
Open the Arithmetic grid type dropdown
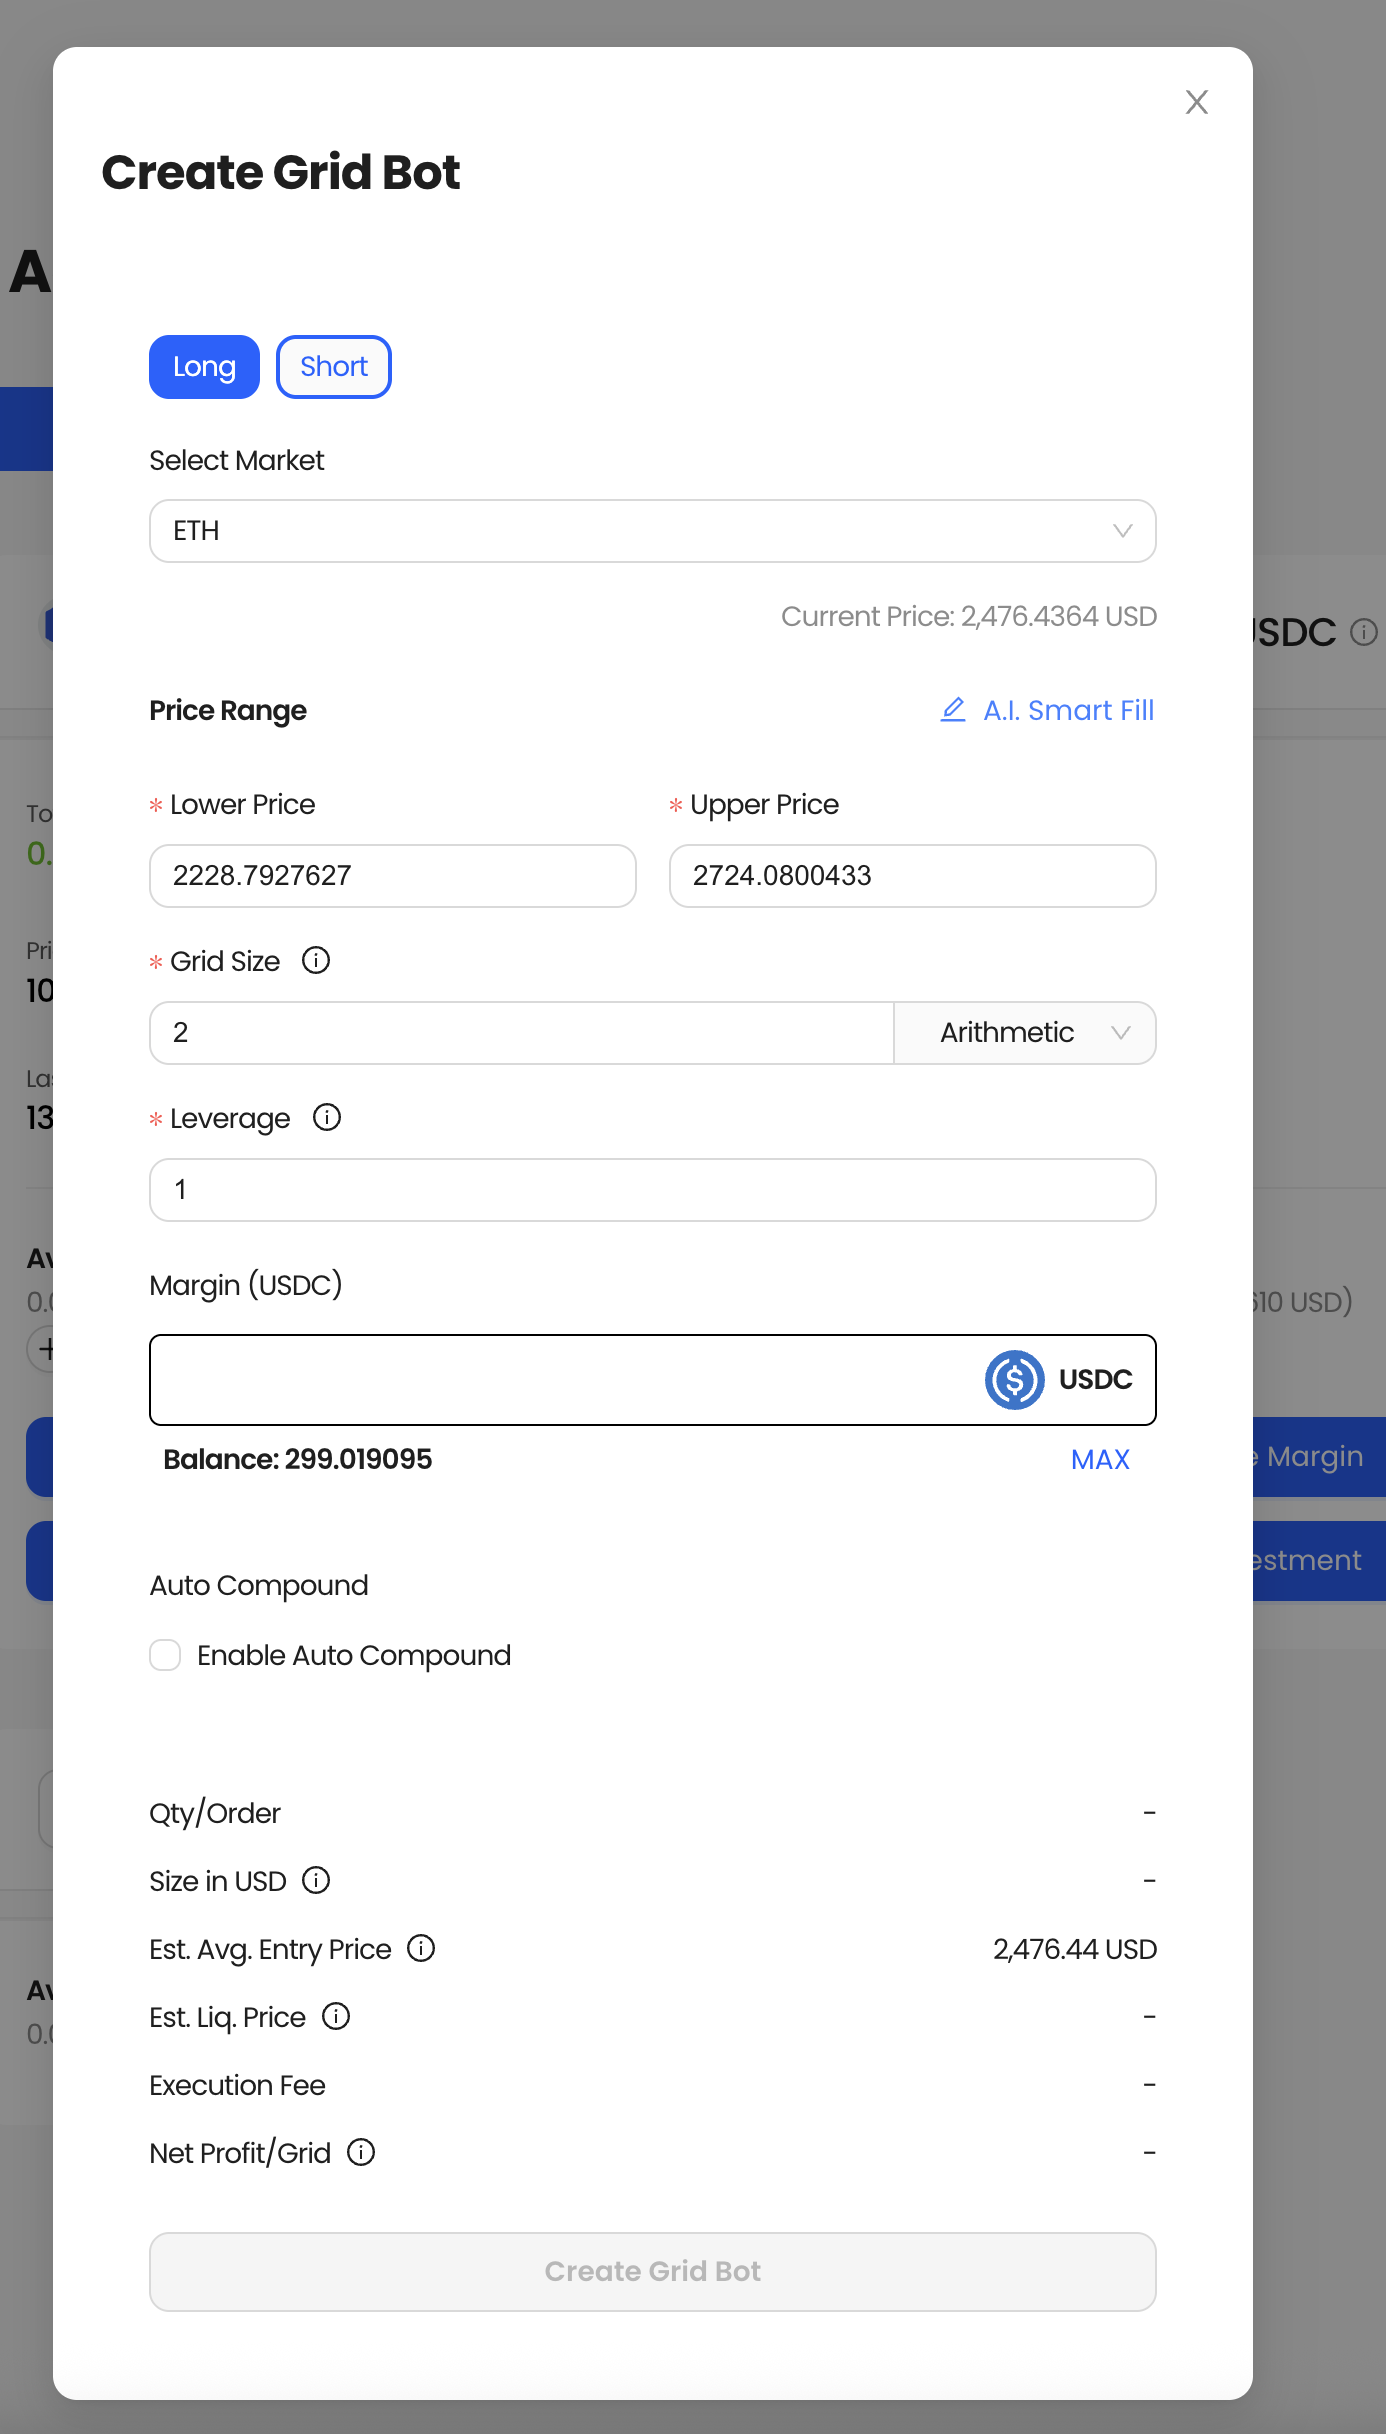pyautogui.click(x=1025, y=1033)
